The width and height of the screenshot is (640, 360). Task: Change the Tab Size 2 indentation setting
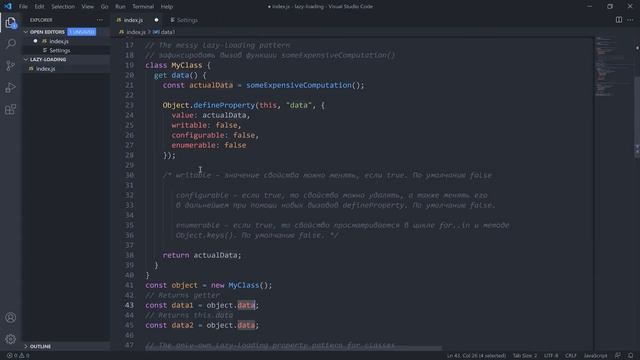525,356
